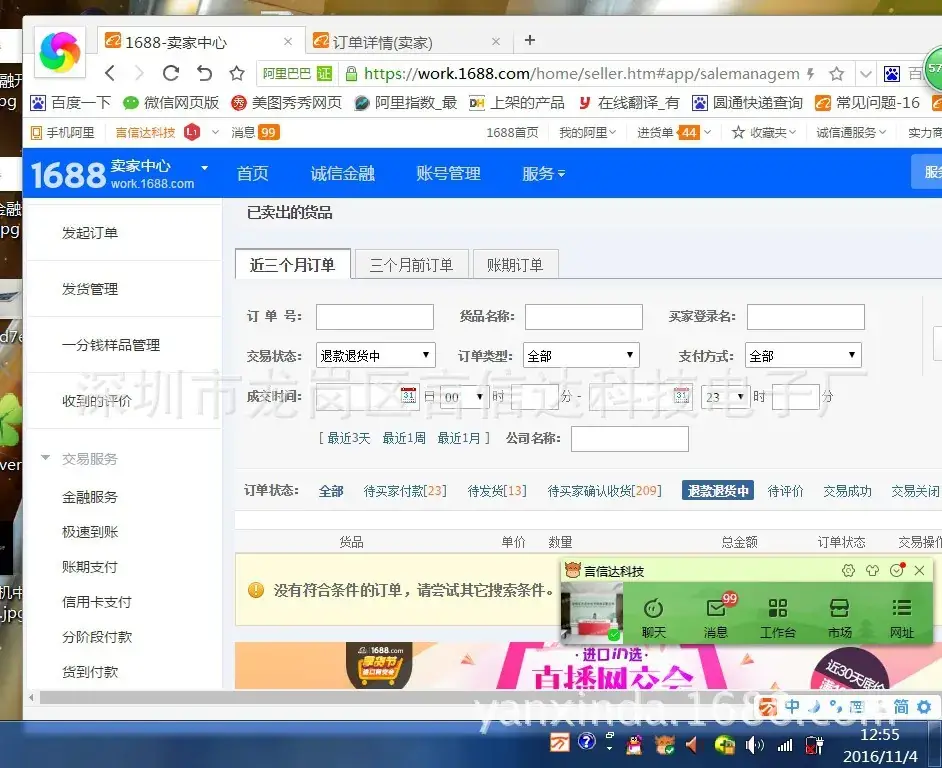Open 发货管理 in the left sidebar
The height and width of the screenshot is (768, 942).
point(90,289)
